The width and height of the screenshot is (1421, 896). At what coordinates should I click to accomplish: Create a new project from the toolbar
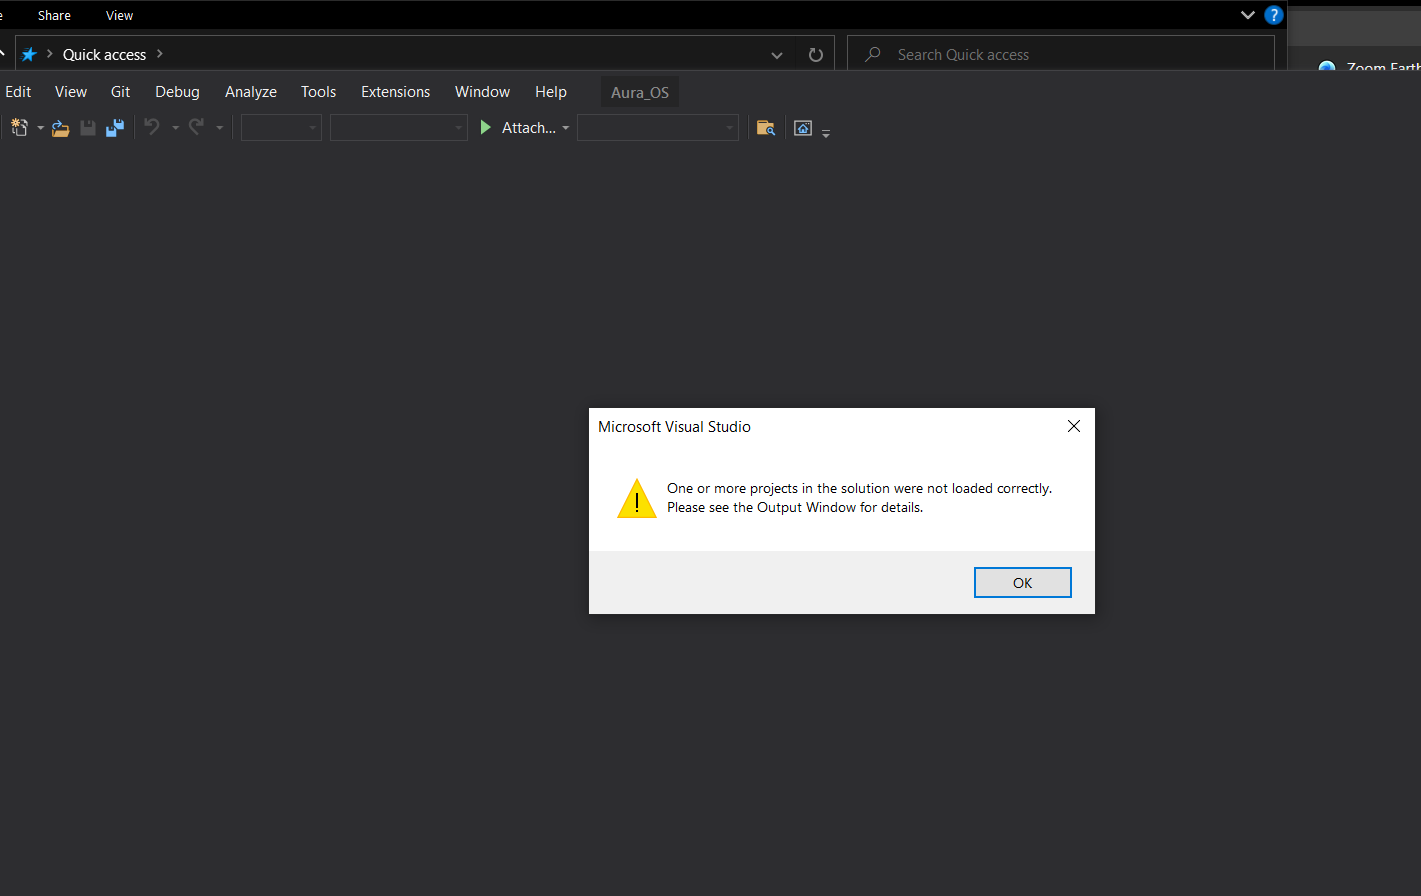18,127
